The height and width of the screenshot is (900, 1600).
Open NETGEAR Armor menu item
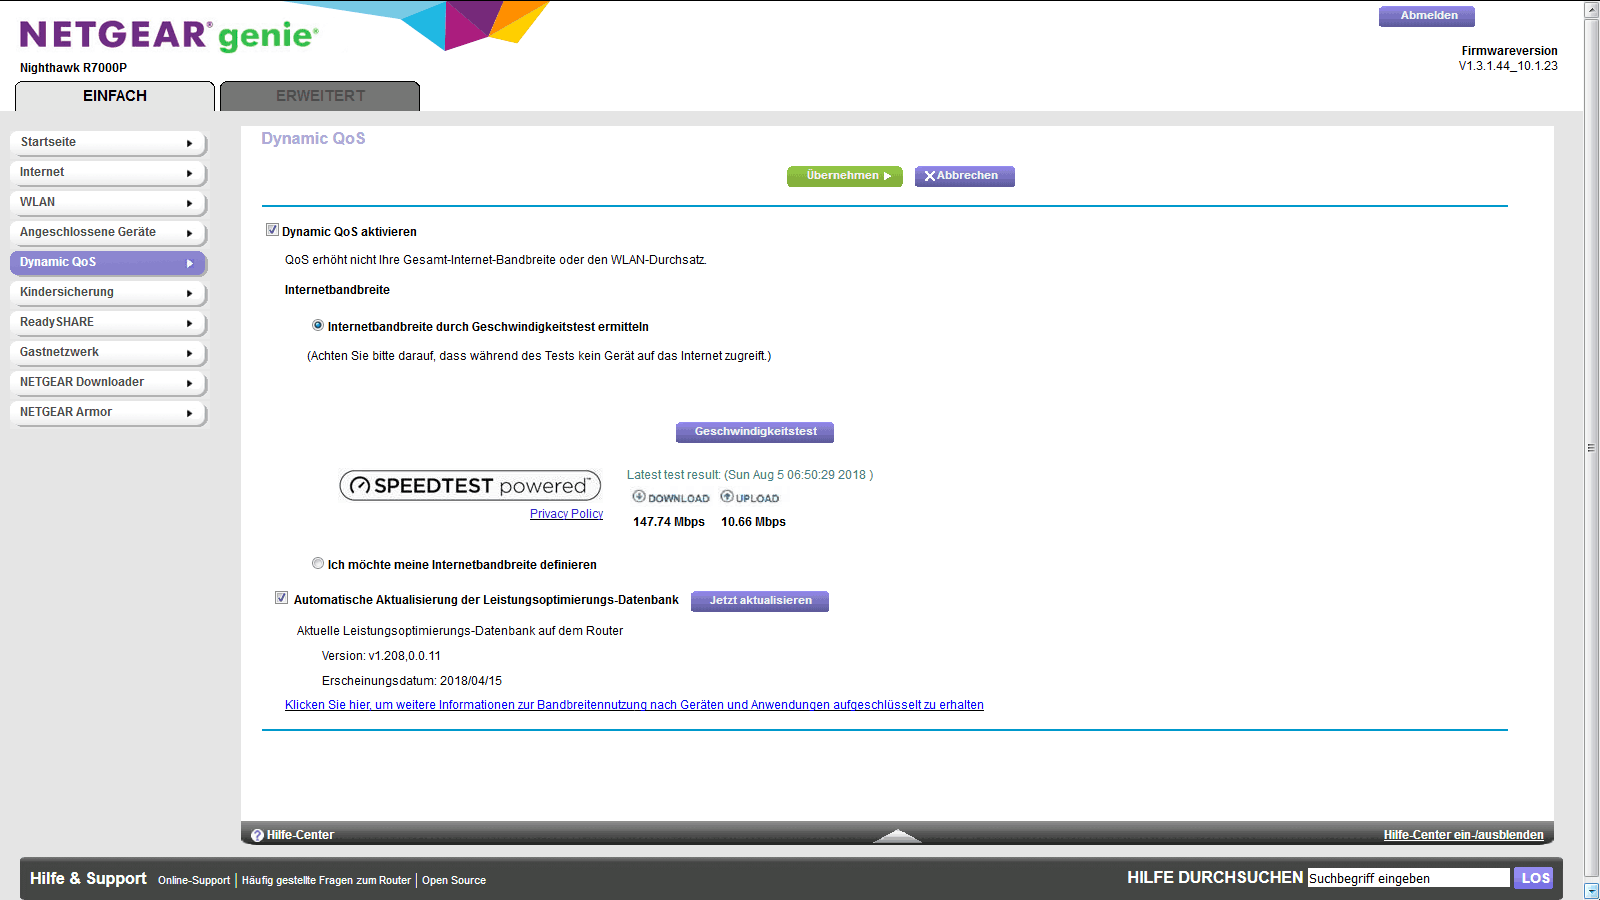[108, 413]
